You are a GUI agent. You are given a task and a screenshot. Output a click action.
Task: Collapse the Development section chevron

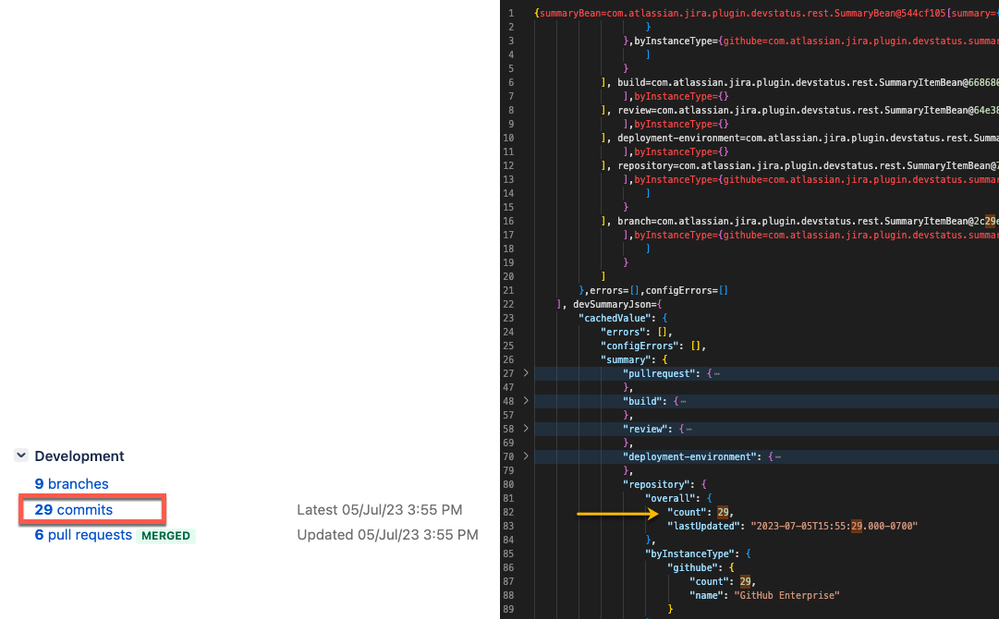point(21,455)
